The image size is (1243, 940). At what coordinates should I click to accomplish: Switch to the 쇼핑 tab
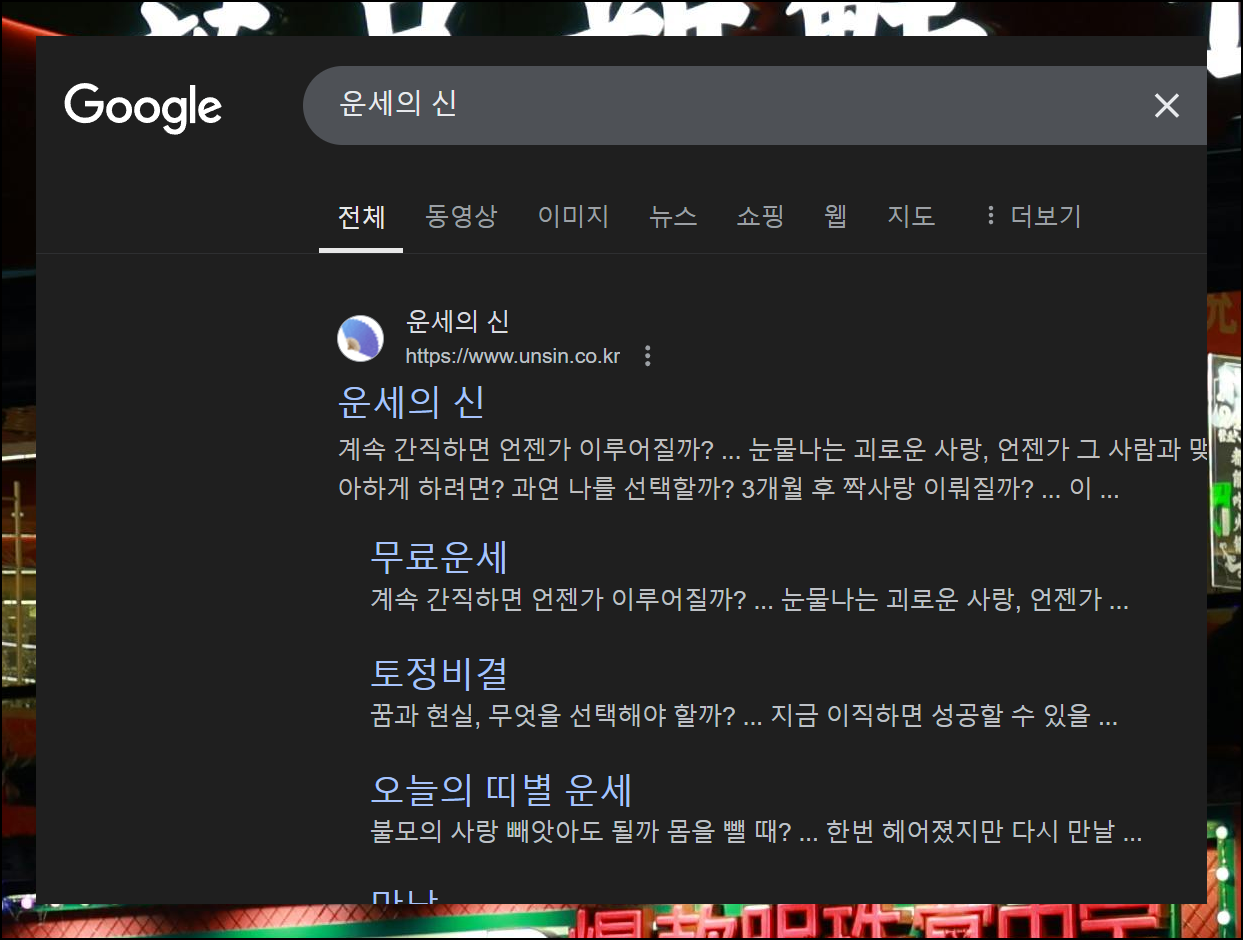pos(761,216)
